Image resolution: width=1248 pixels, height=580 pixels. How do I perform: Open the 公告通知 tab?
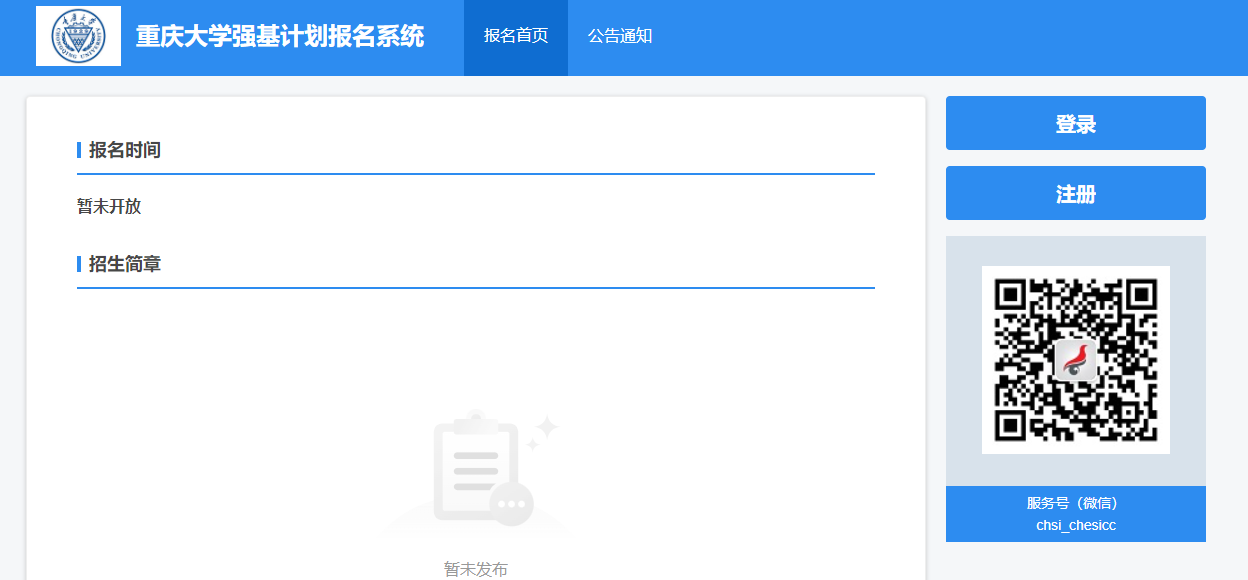pos(620,37)
